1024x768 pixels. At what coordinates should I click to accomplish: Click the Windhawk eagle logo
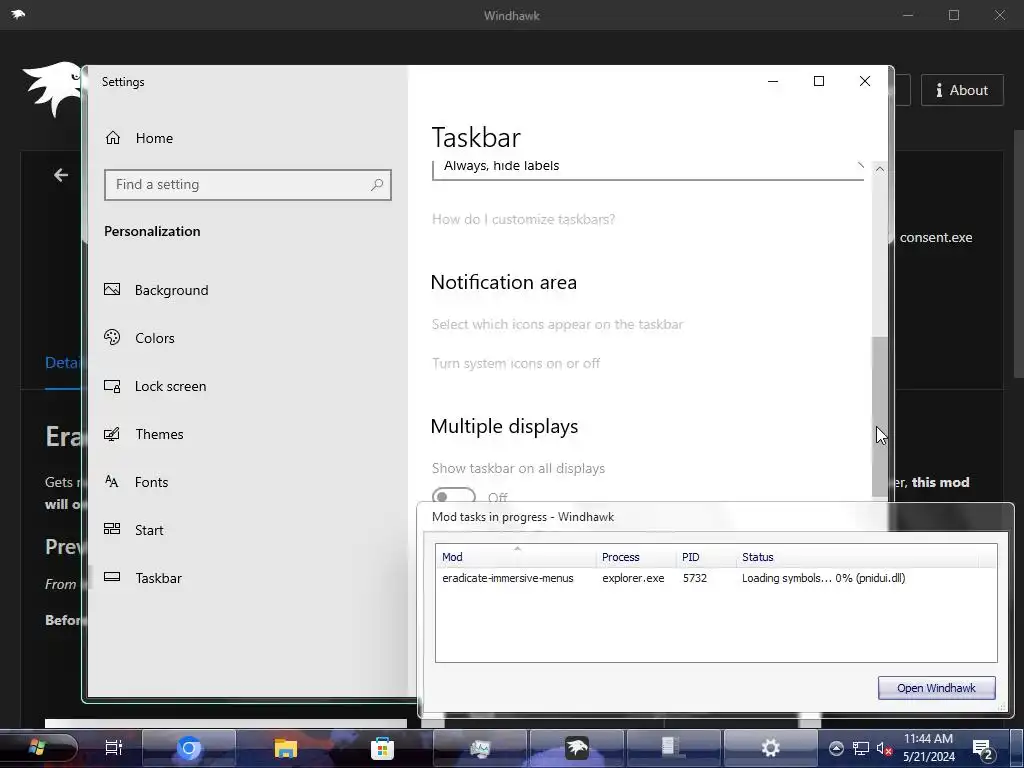51,89
